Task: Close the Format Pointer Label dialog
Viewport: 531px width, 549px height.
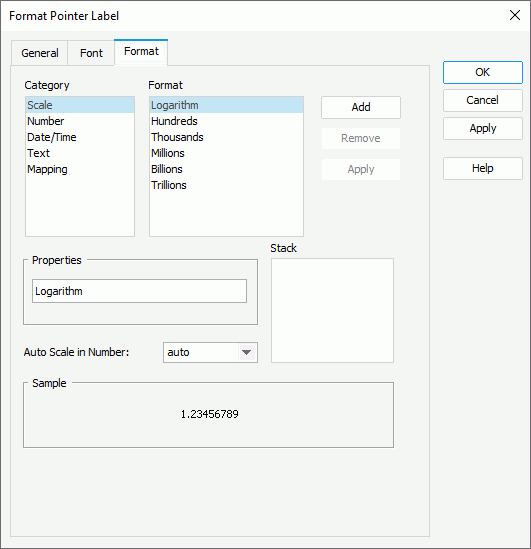Action: pos(515,15)
